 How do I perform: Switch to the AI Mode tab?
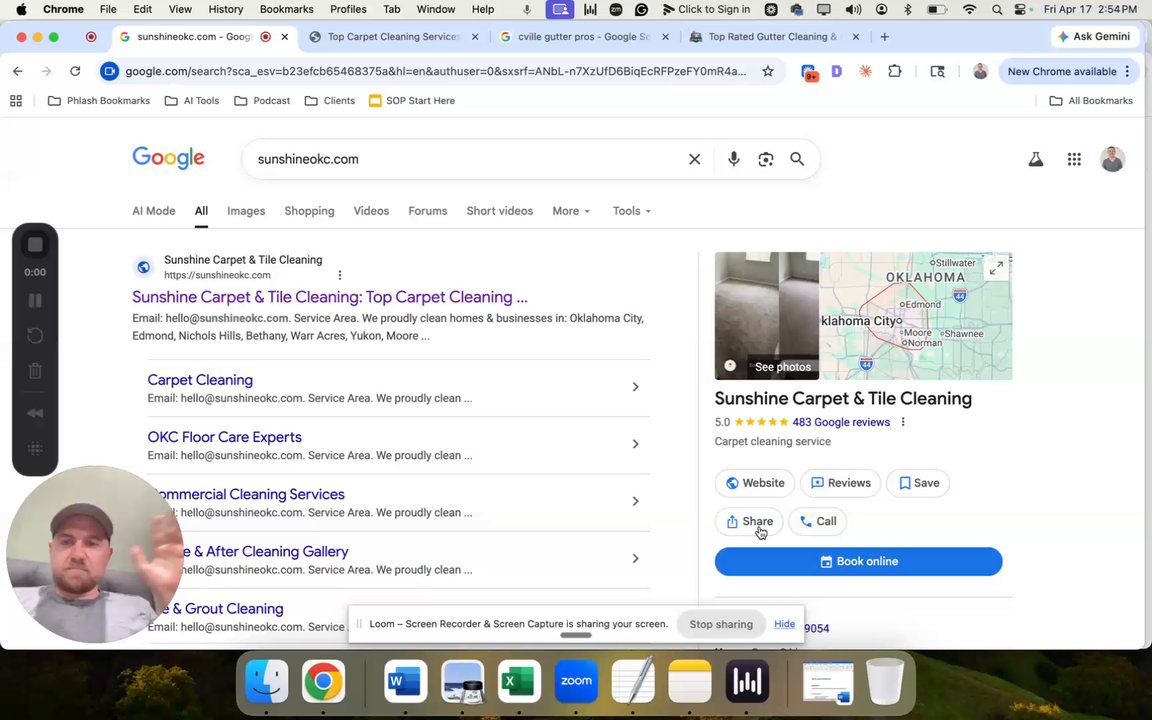point(154,211)
